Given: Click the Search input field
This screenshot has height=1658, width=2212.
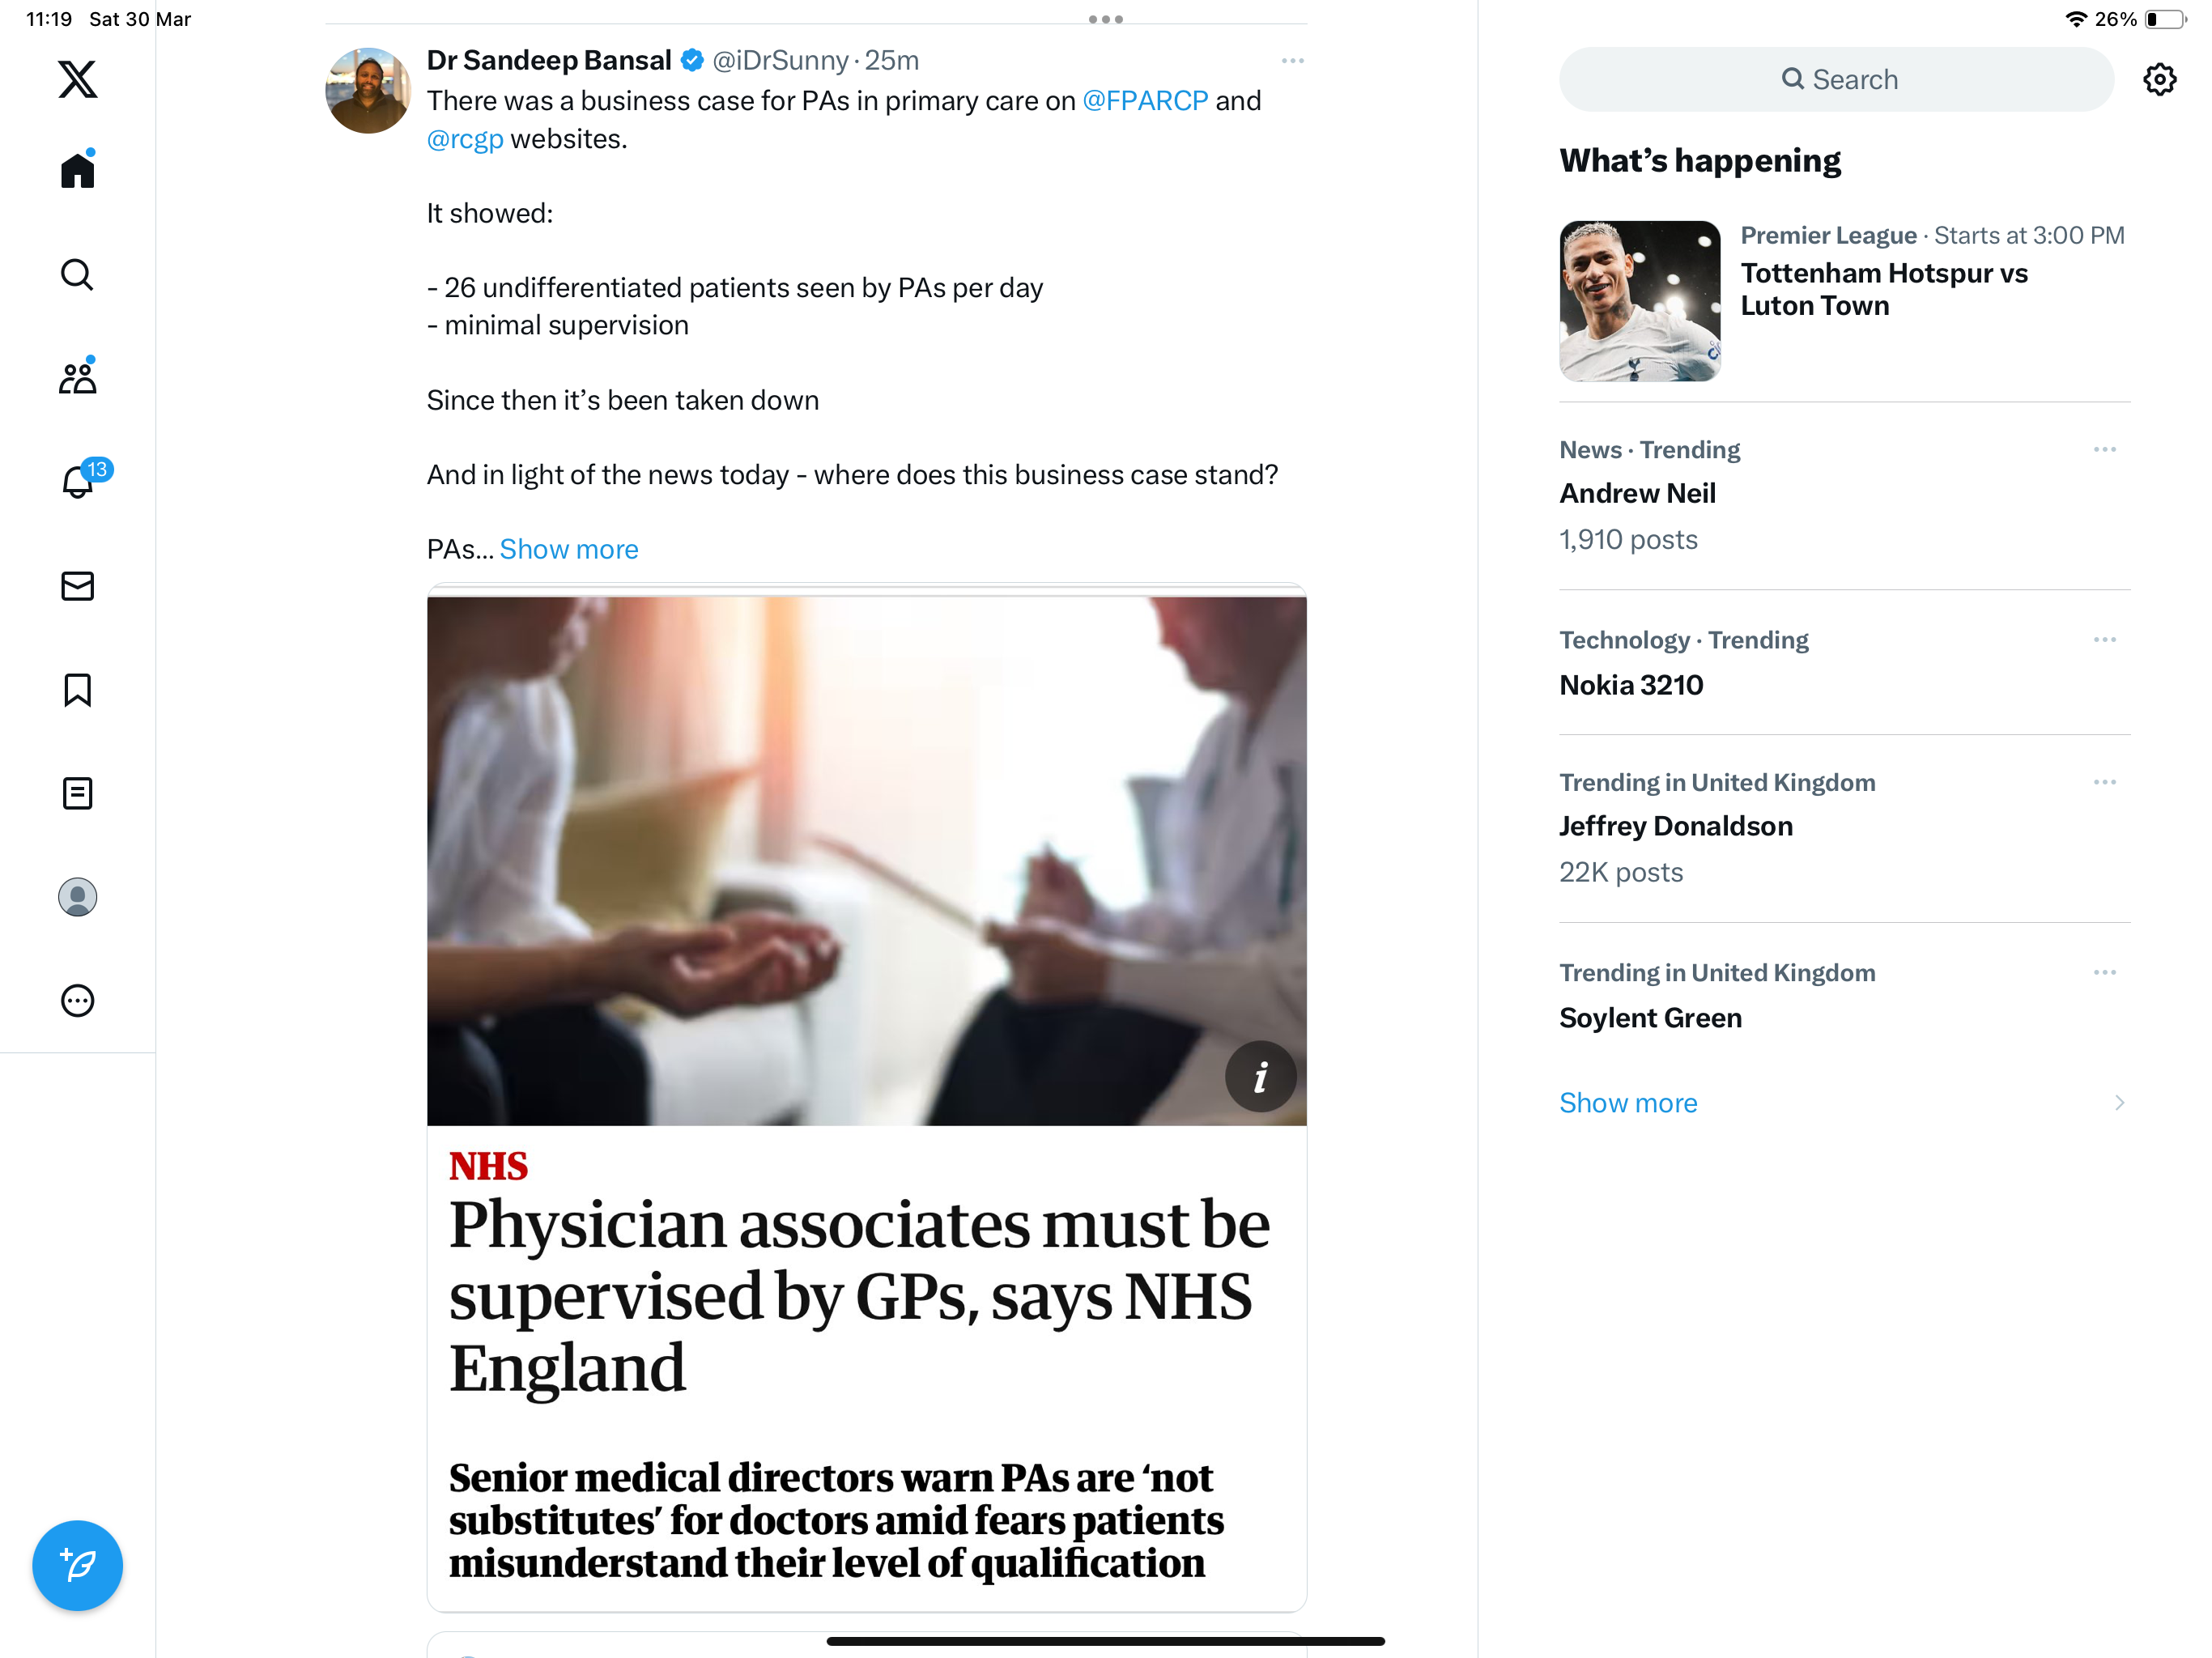Looking at the screenshot, I should [x=1836, y=79].
